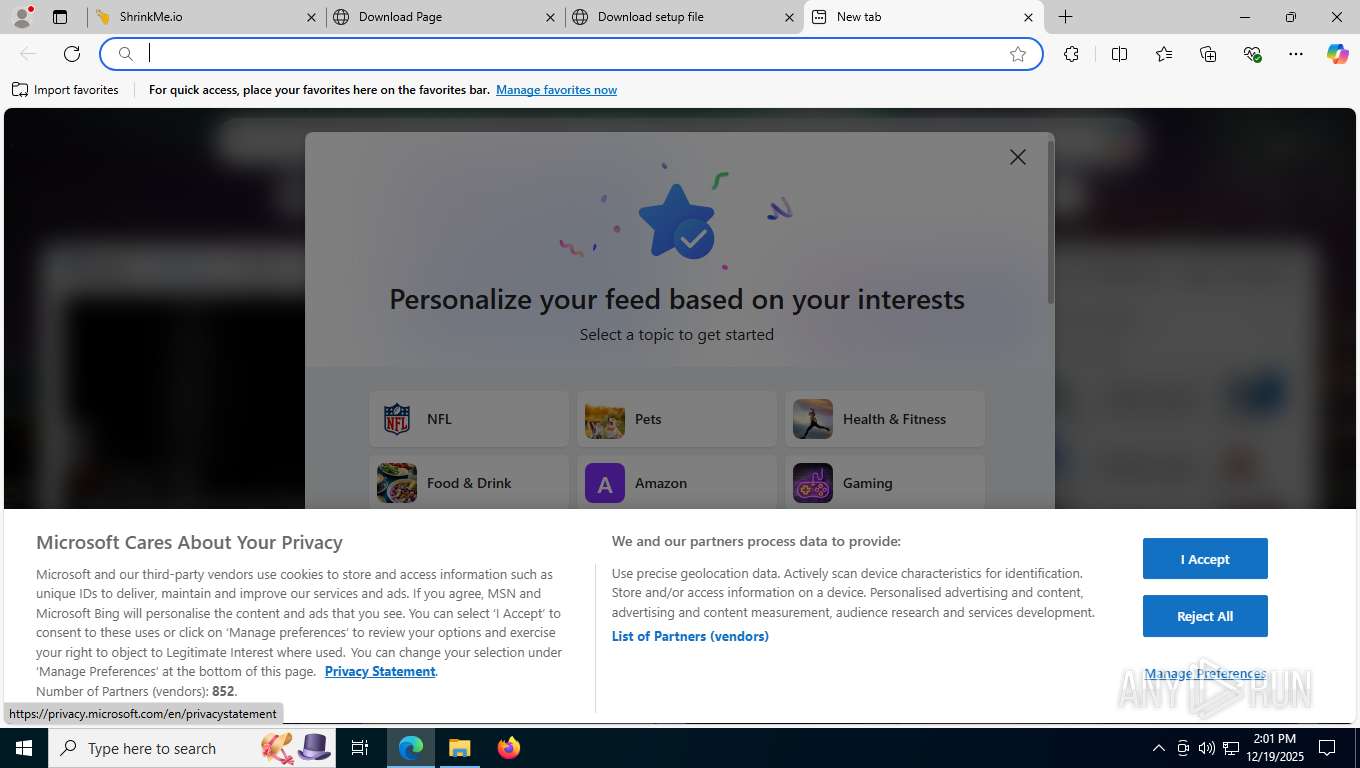Add this page to favorites star
The width and height of the screenshot is (1360, 768).
[x=1018, y=54]
